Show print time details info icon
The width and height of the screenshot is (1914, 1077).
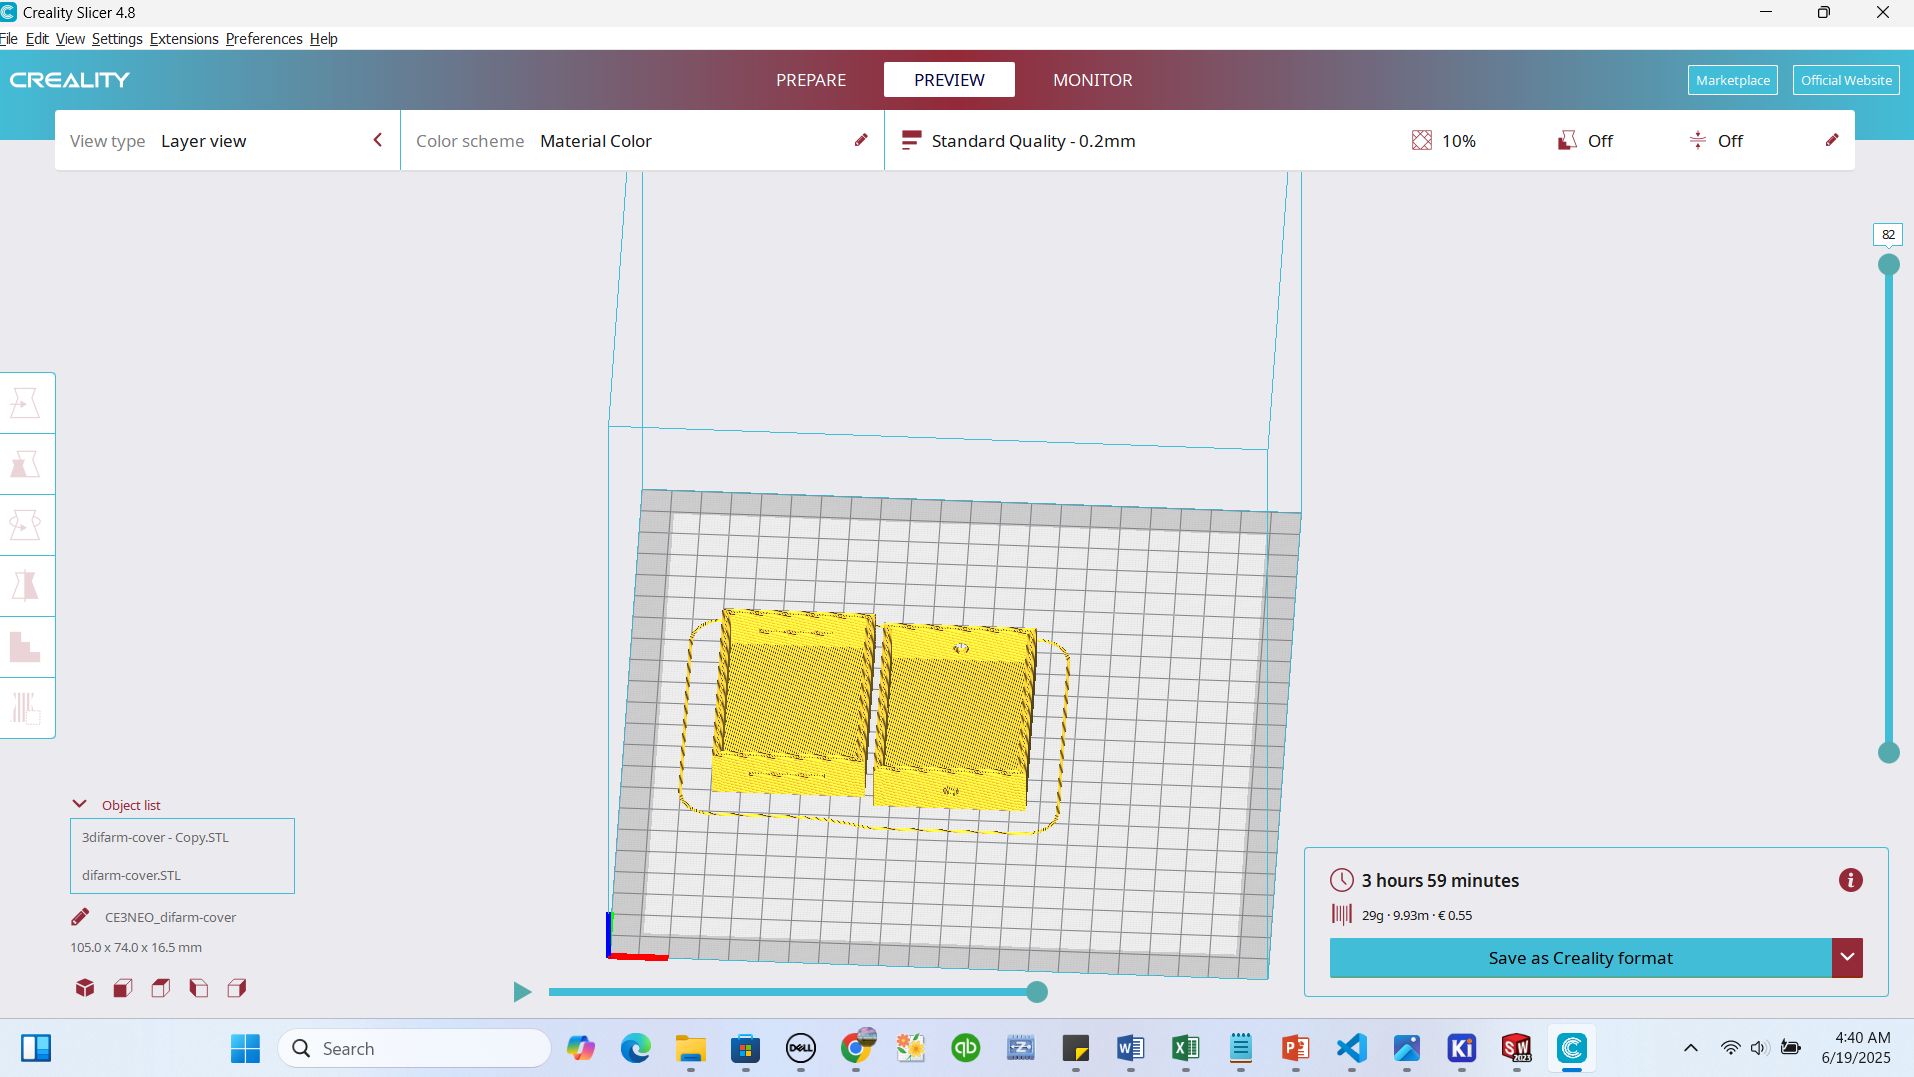tap(1850, 880)
